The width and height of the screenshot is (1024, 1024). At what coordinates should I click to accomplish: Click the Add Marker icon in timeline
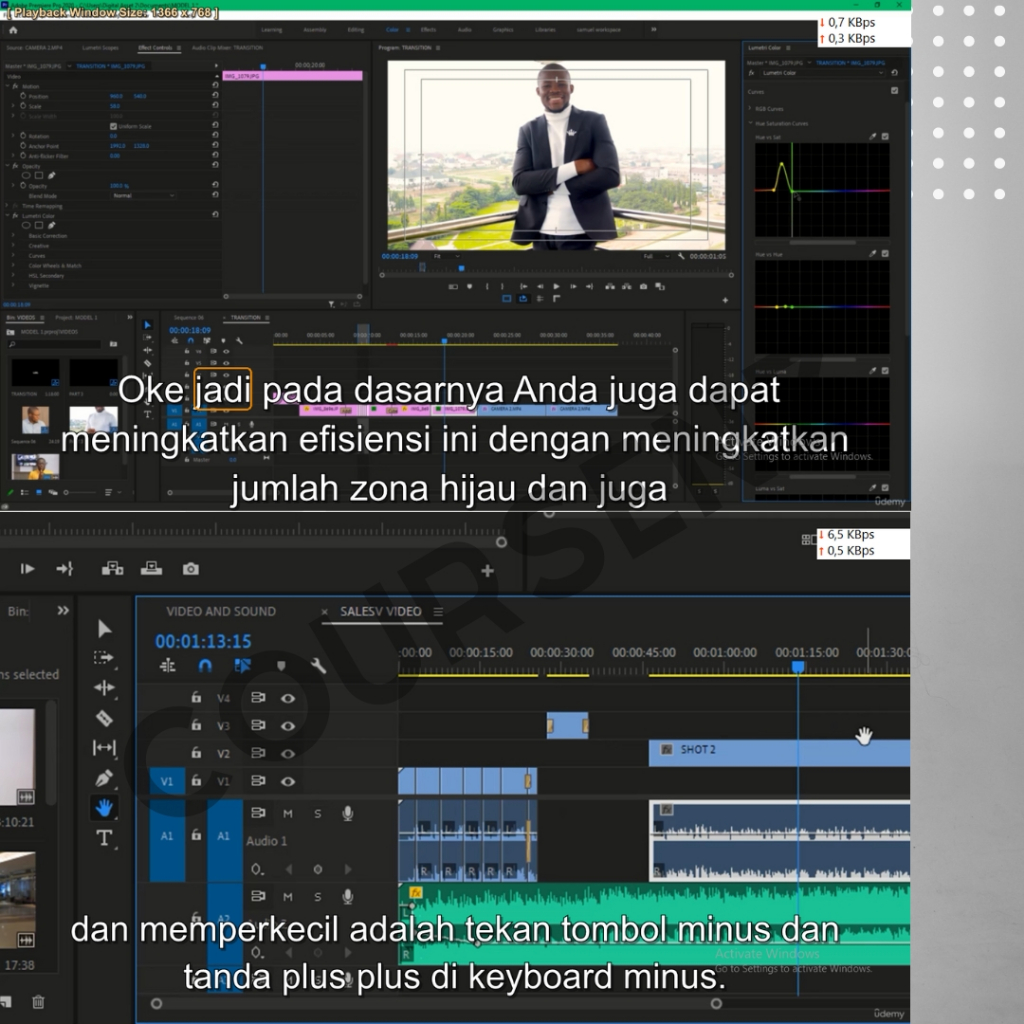point(281,665)
